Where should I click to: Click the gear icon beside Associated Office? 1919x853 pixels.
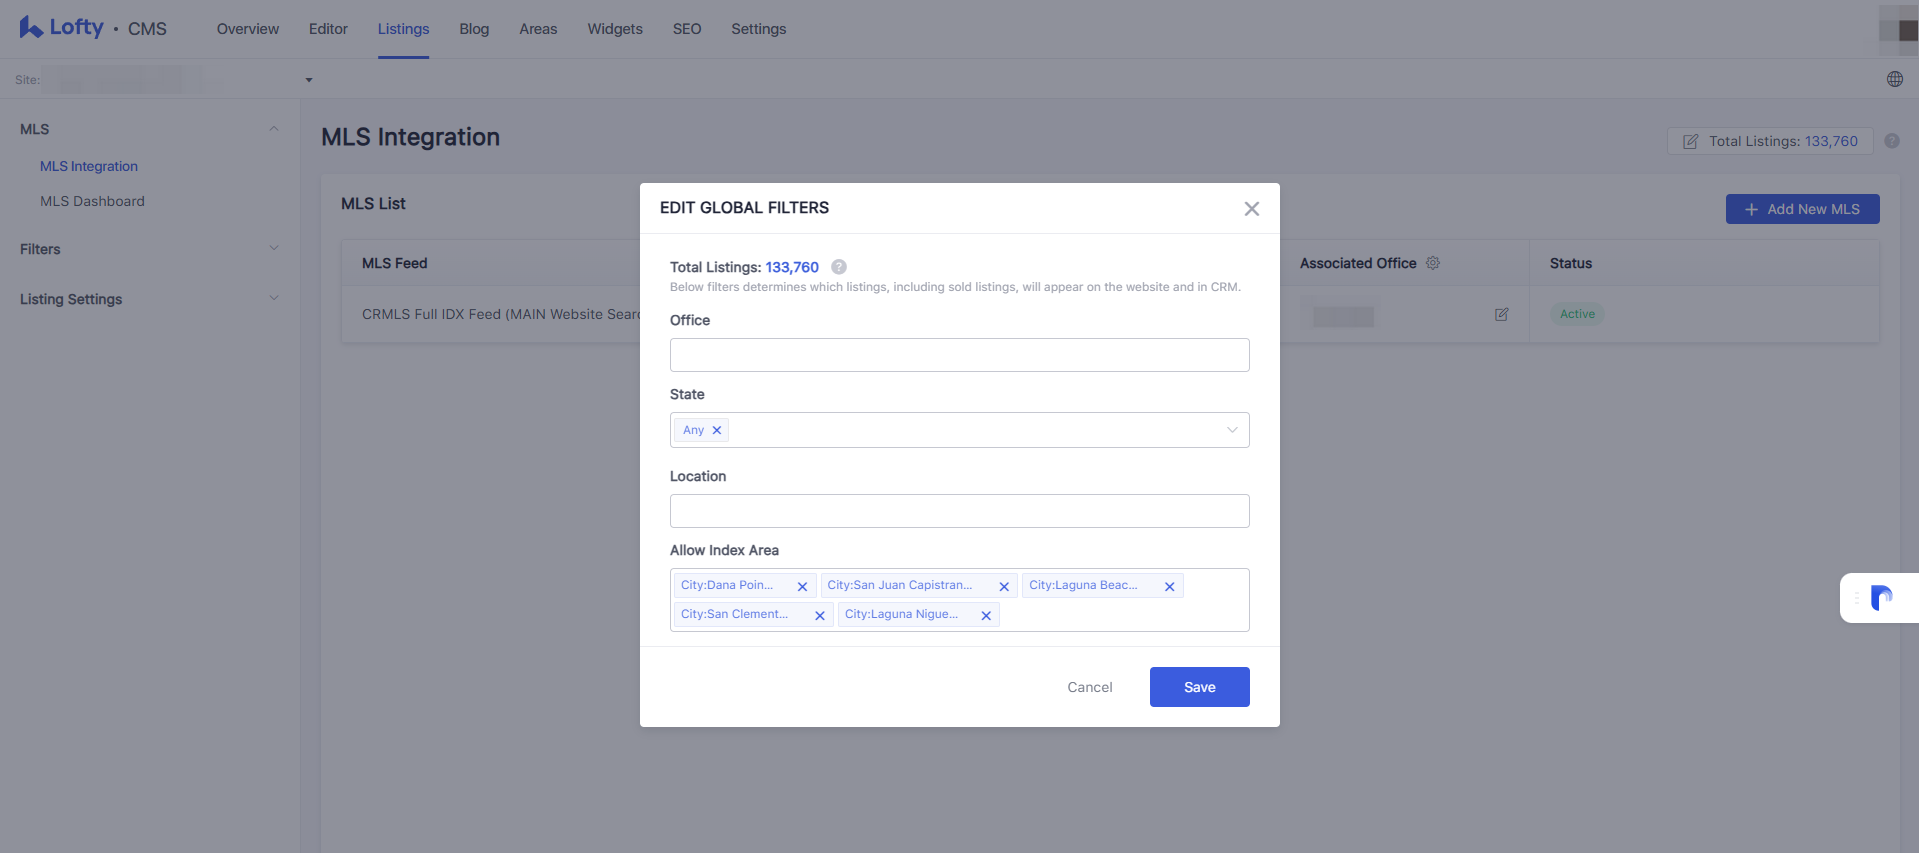point(1433,263)
